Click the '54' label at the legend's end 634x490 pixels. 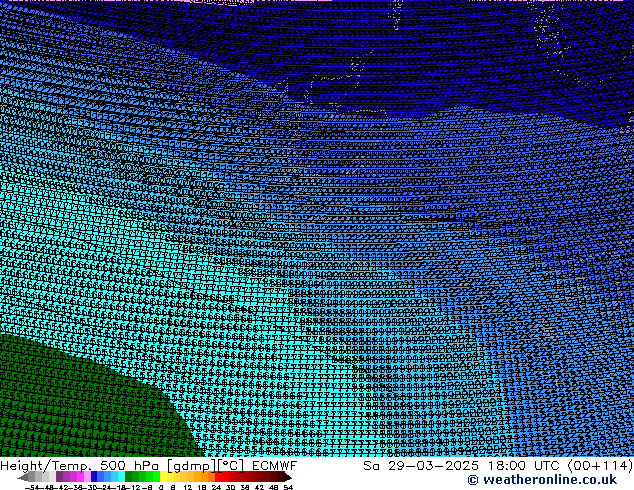click(x=288, y=488)
